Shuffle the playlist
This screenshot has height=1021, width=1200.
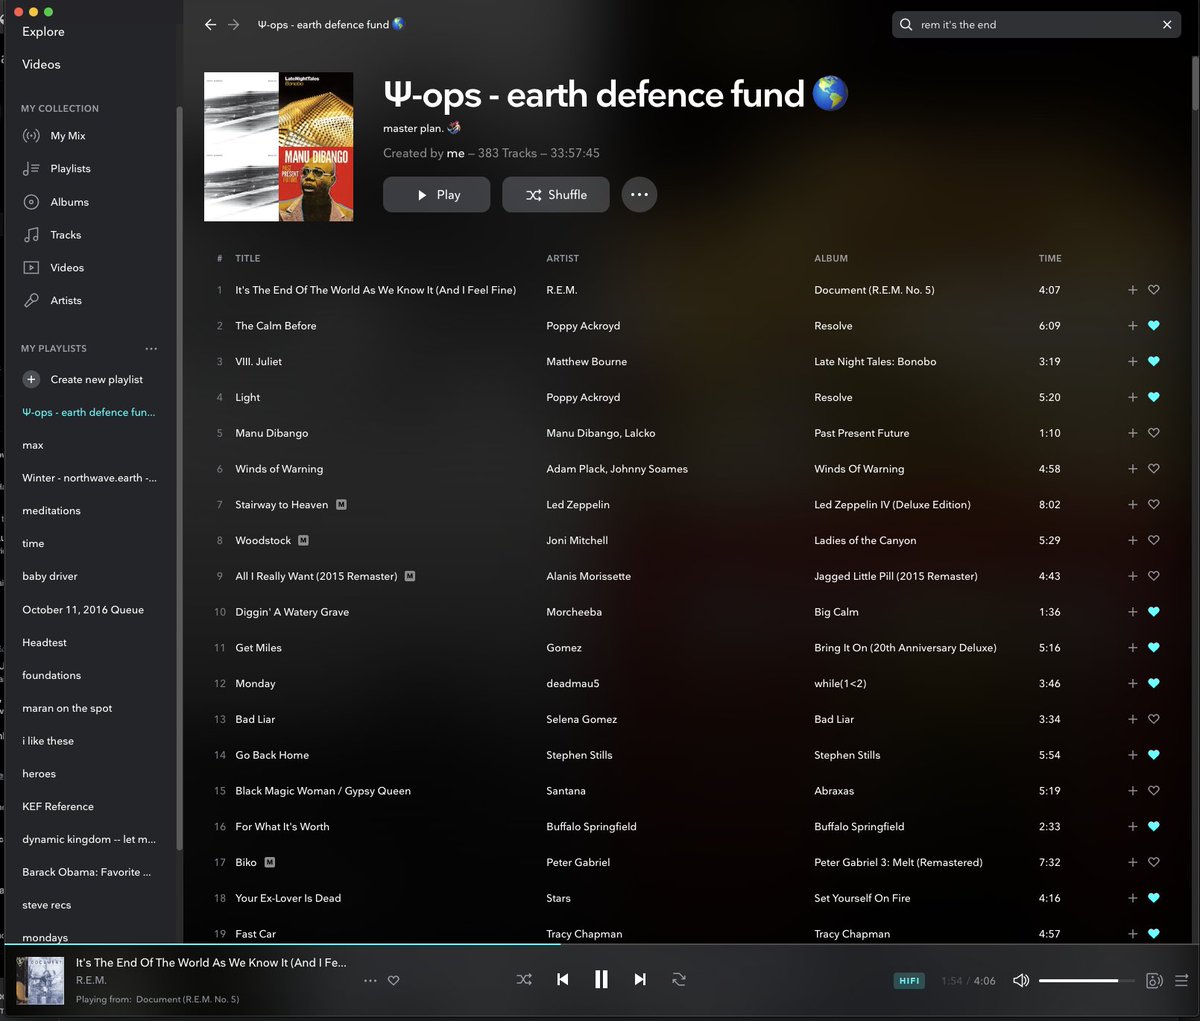[555, 195]
